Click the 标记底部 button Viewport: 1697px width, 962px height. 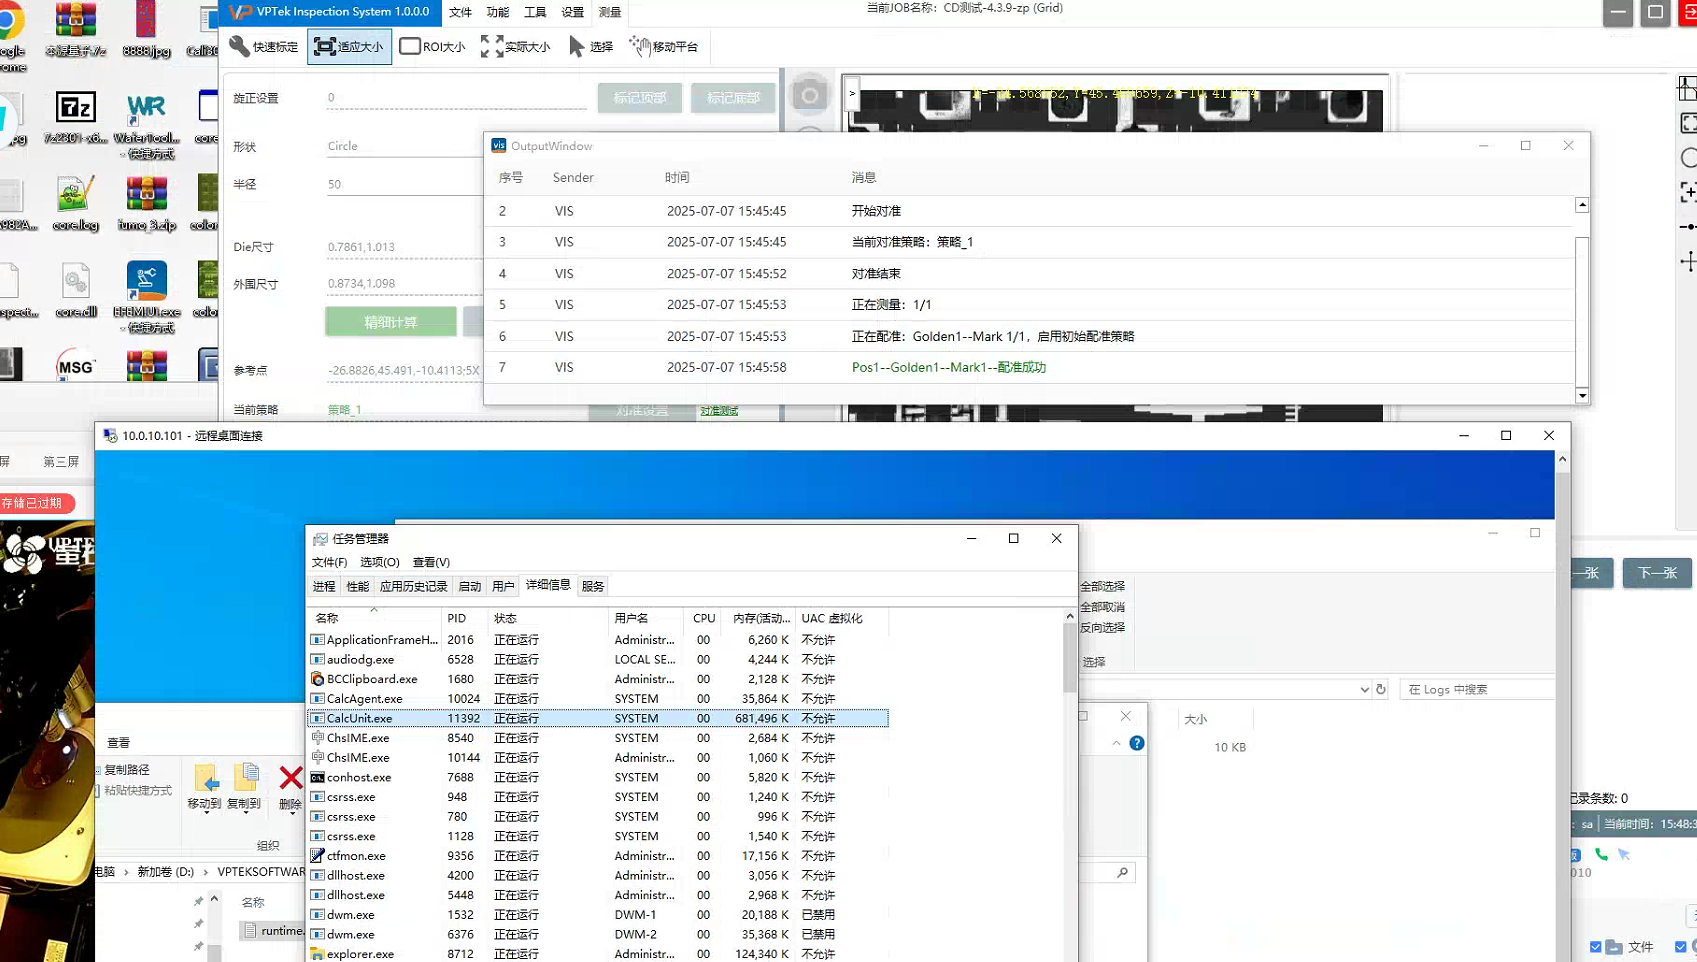[733, 98]
